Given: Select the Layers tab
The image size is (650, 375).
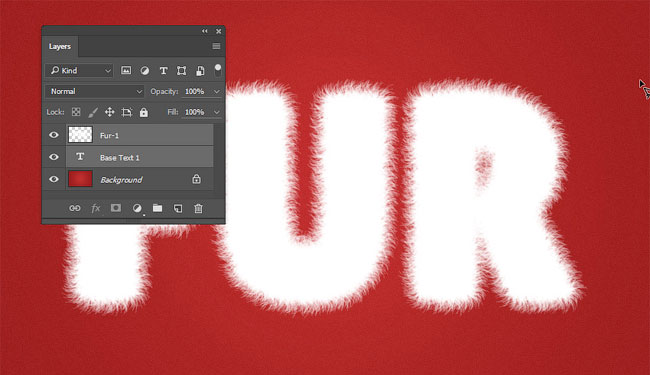Looking at the screenshot, I should click(60, 46).
